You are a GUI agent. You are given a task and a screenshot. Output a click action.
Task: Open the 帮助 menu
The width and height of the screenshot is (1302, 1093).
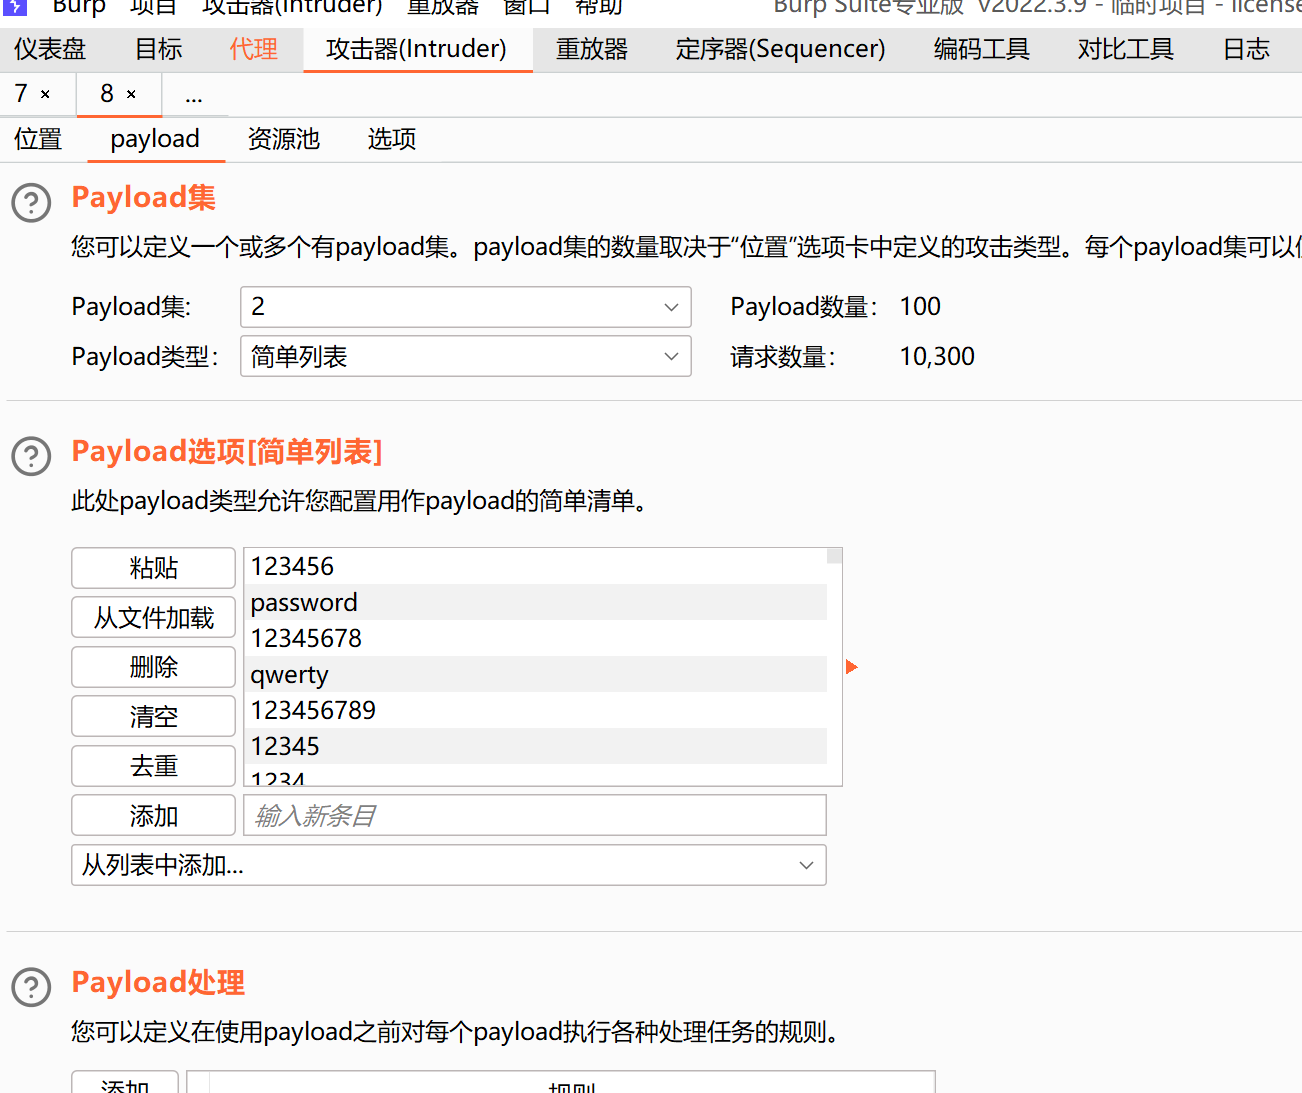[599, 6]
